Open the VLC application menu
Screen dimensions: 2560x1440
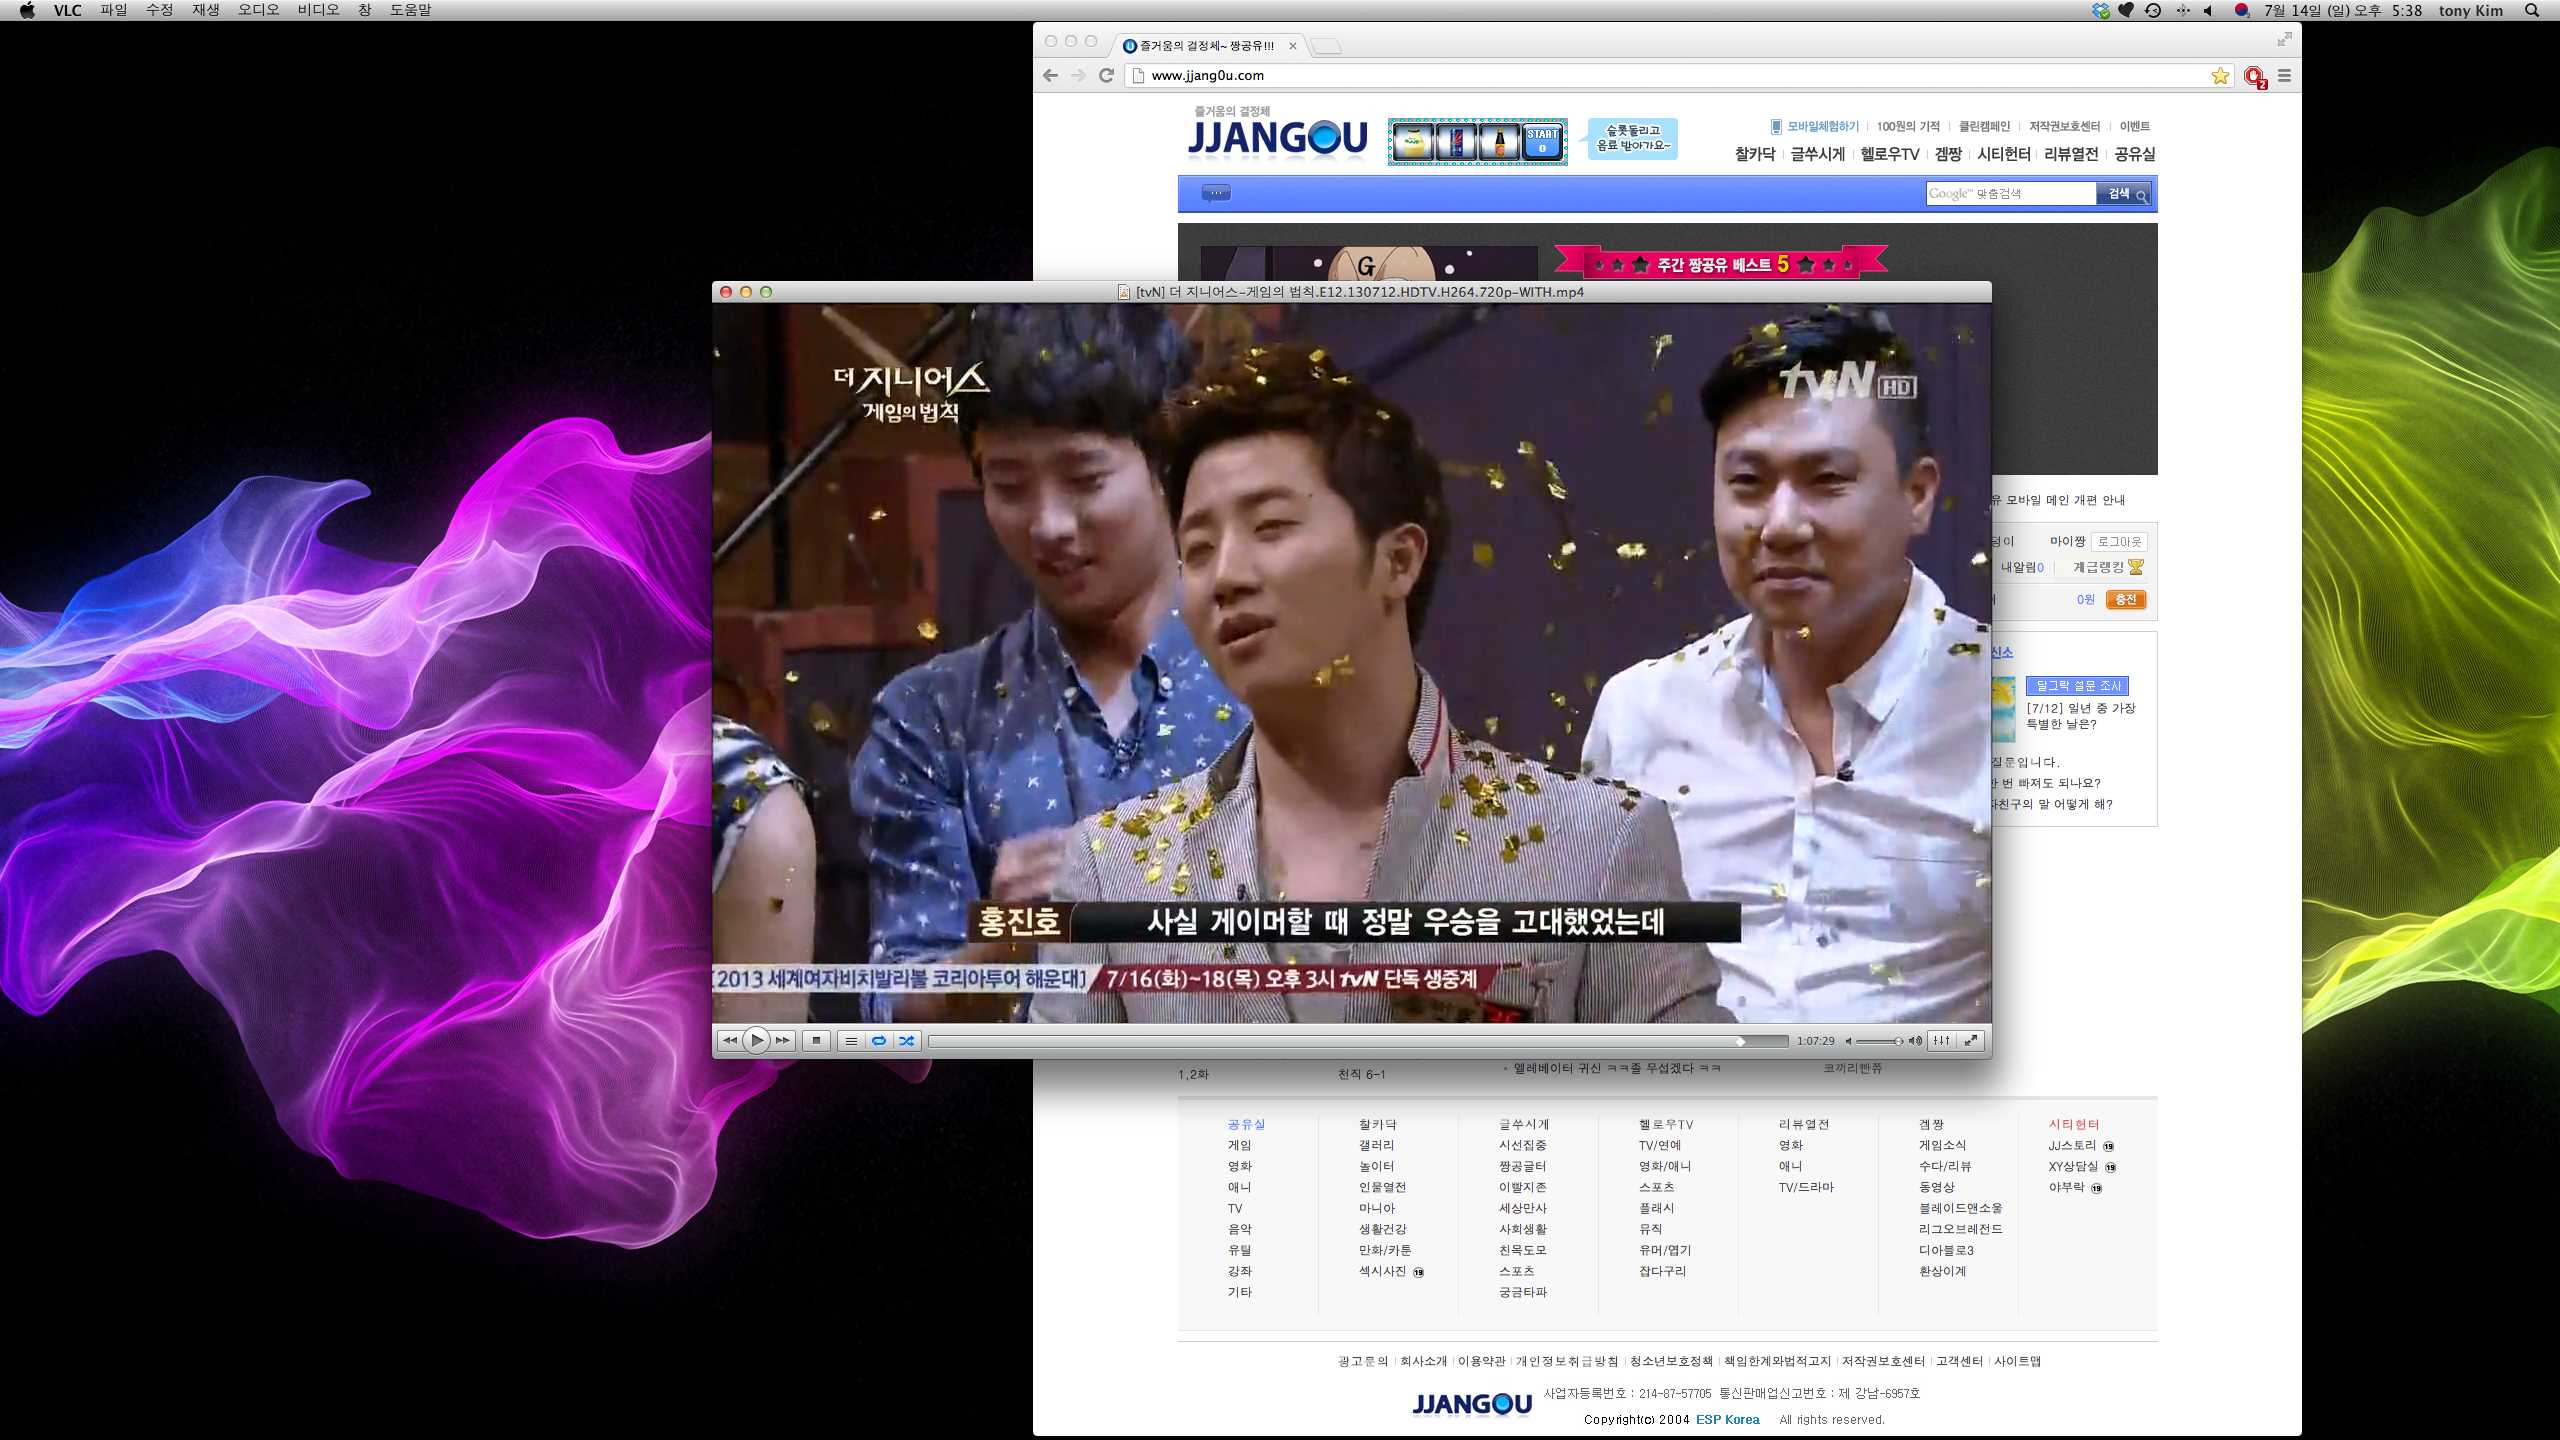coord(68,10)
